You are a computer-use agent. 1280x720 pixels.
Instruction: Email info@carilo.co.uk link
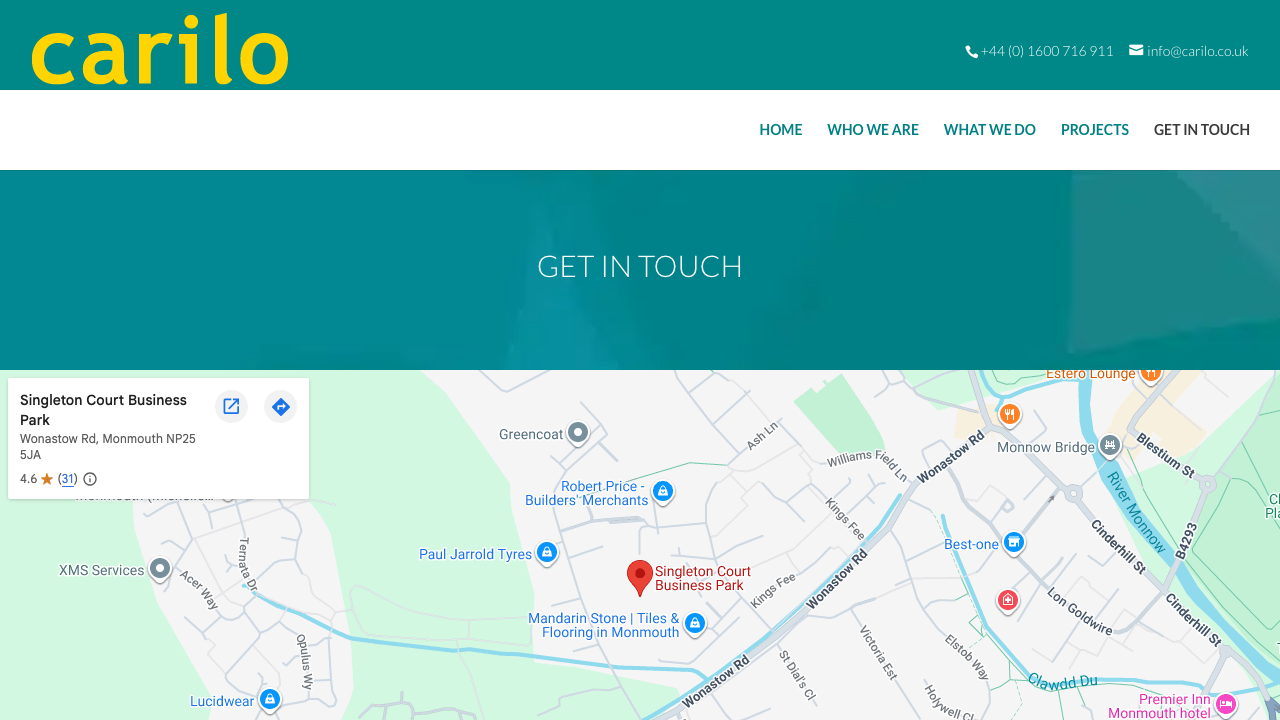coord(1189,51)
